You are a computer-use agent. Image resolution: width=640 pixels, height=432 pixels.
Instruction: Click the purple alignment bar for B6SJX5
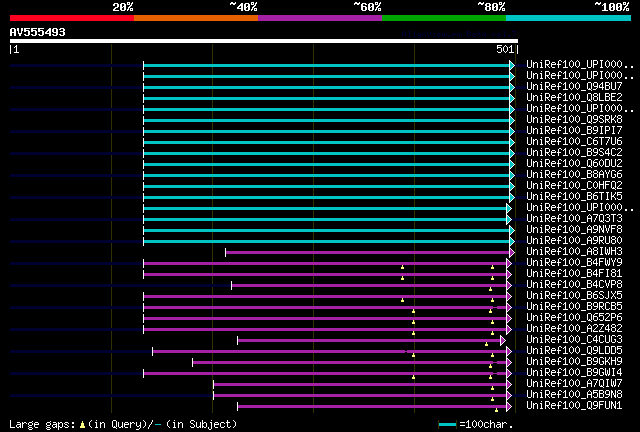[x=326, y=297]
